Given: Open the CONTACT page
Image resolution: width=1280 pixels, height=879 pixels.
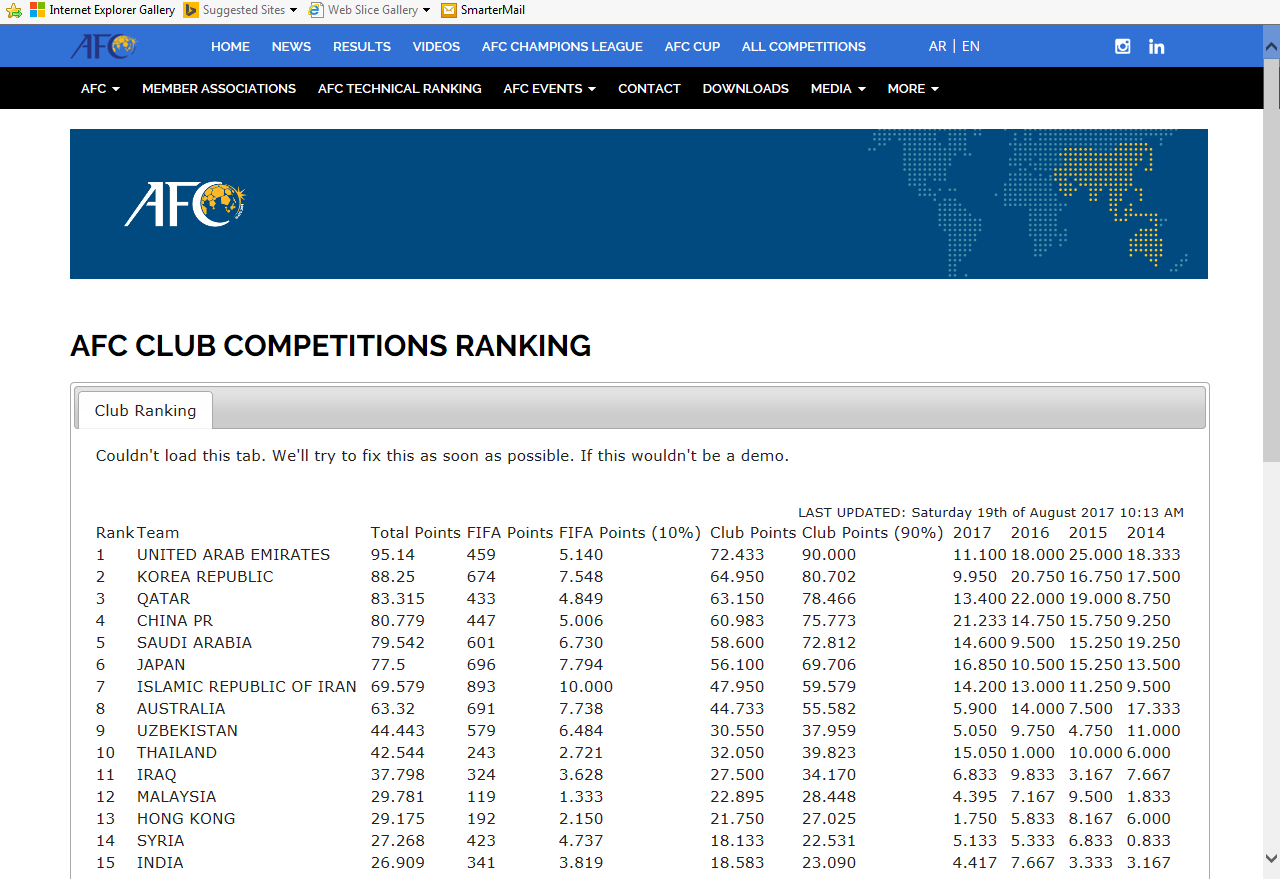Looking at the screenshot, I should (x=649, y=88).
